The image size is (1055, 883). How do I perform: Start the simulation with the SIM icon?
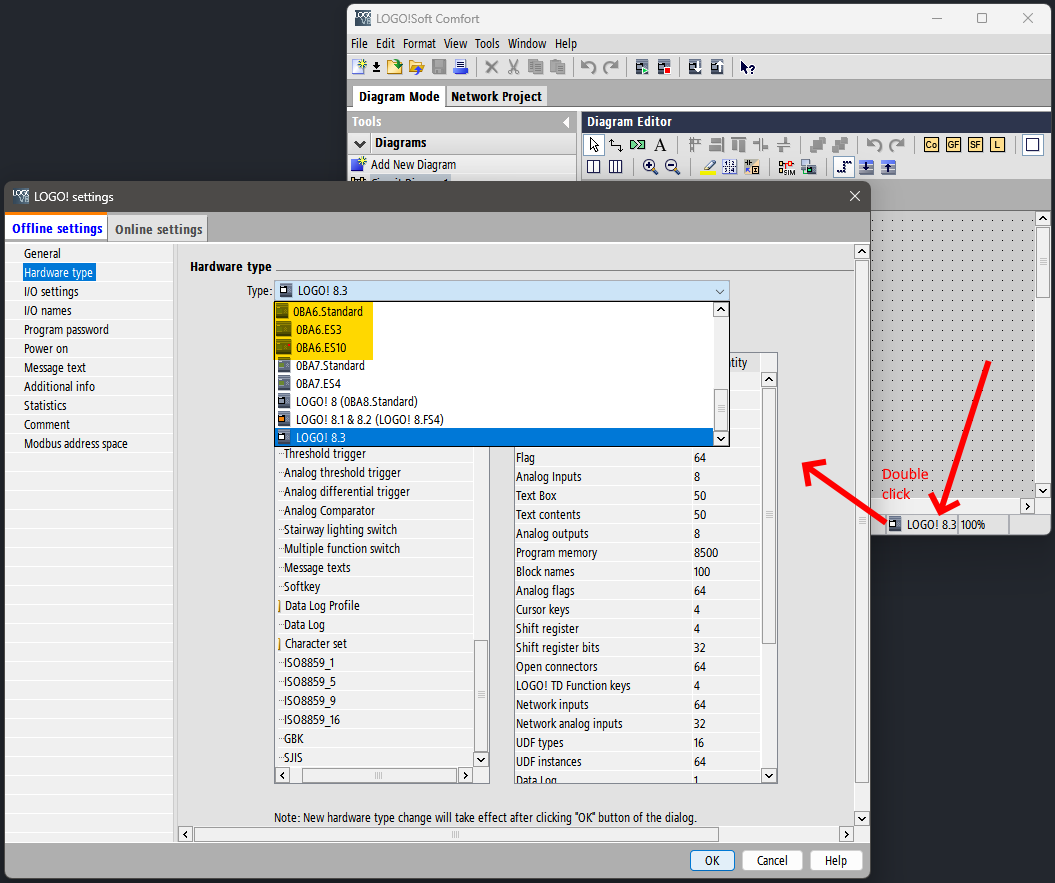tap(786, 167)
